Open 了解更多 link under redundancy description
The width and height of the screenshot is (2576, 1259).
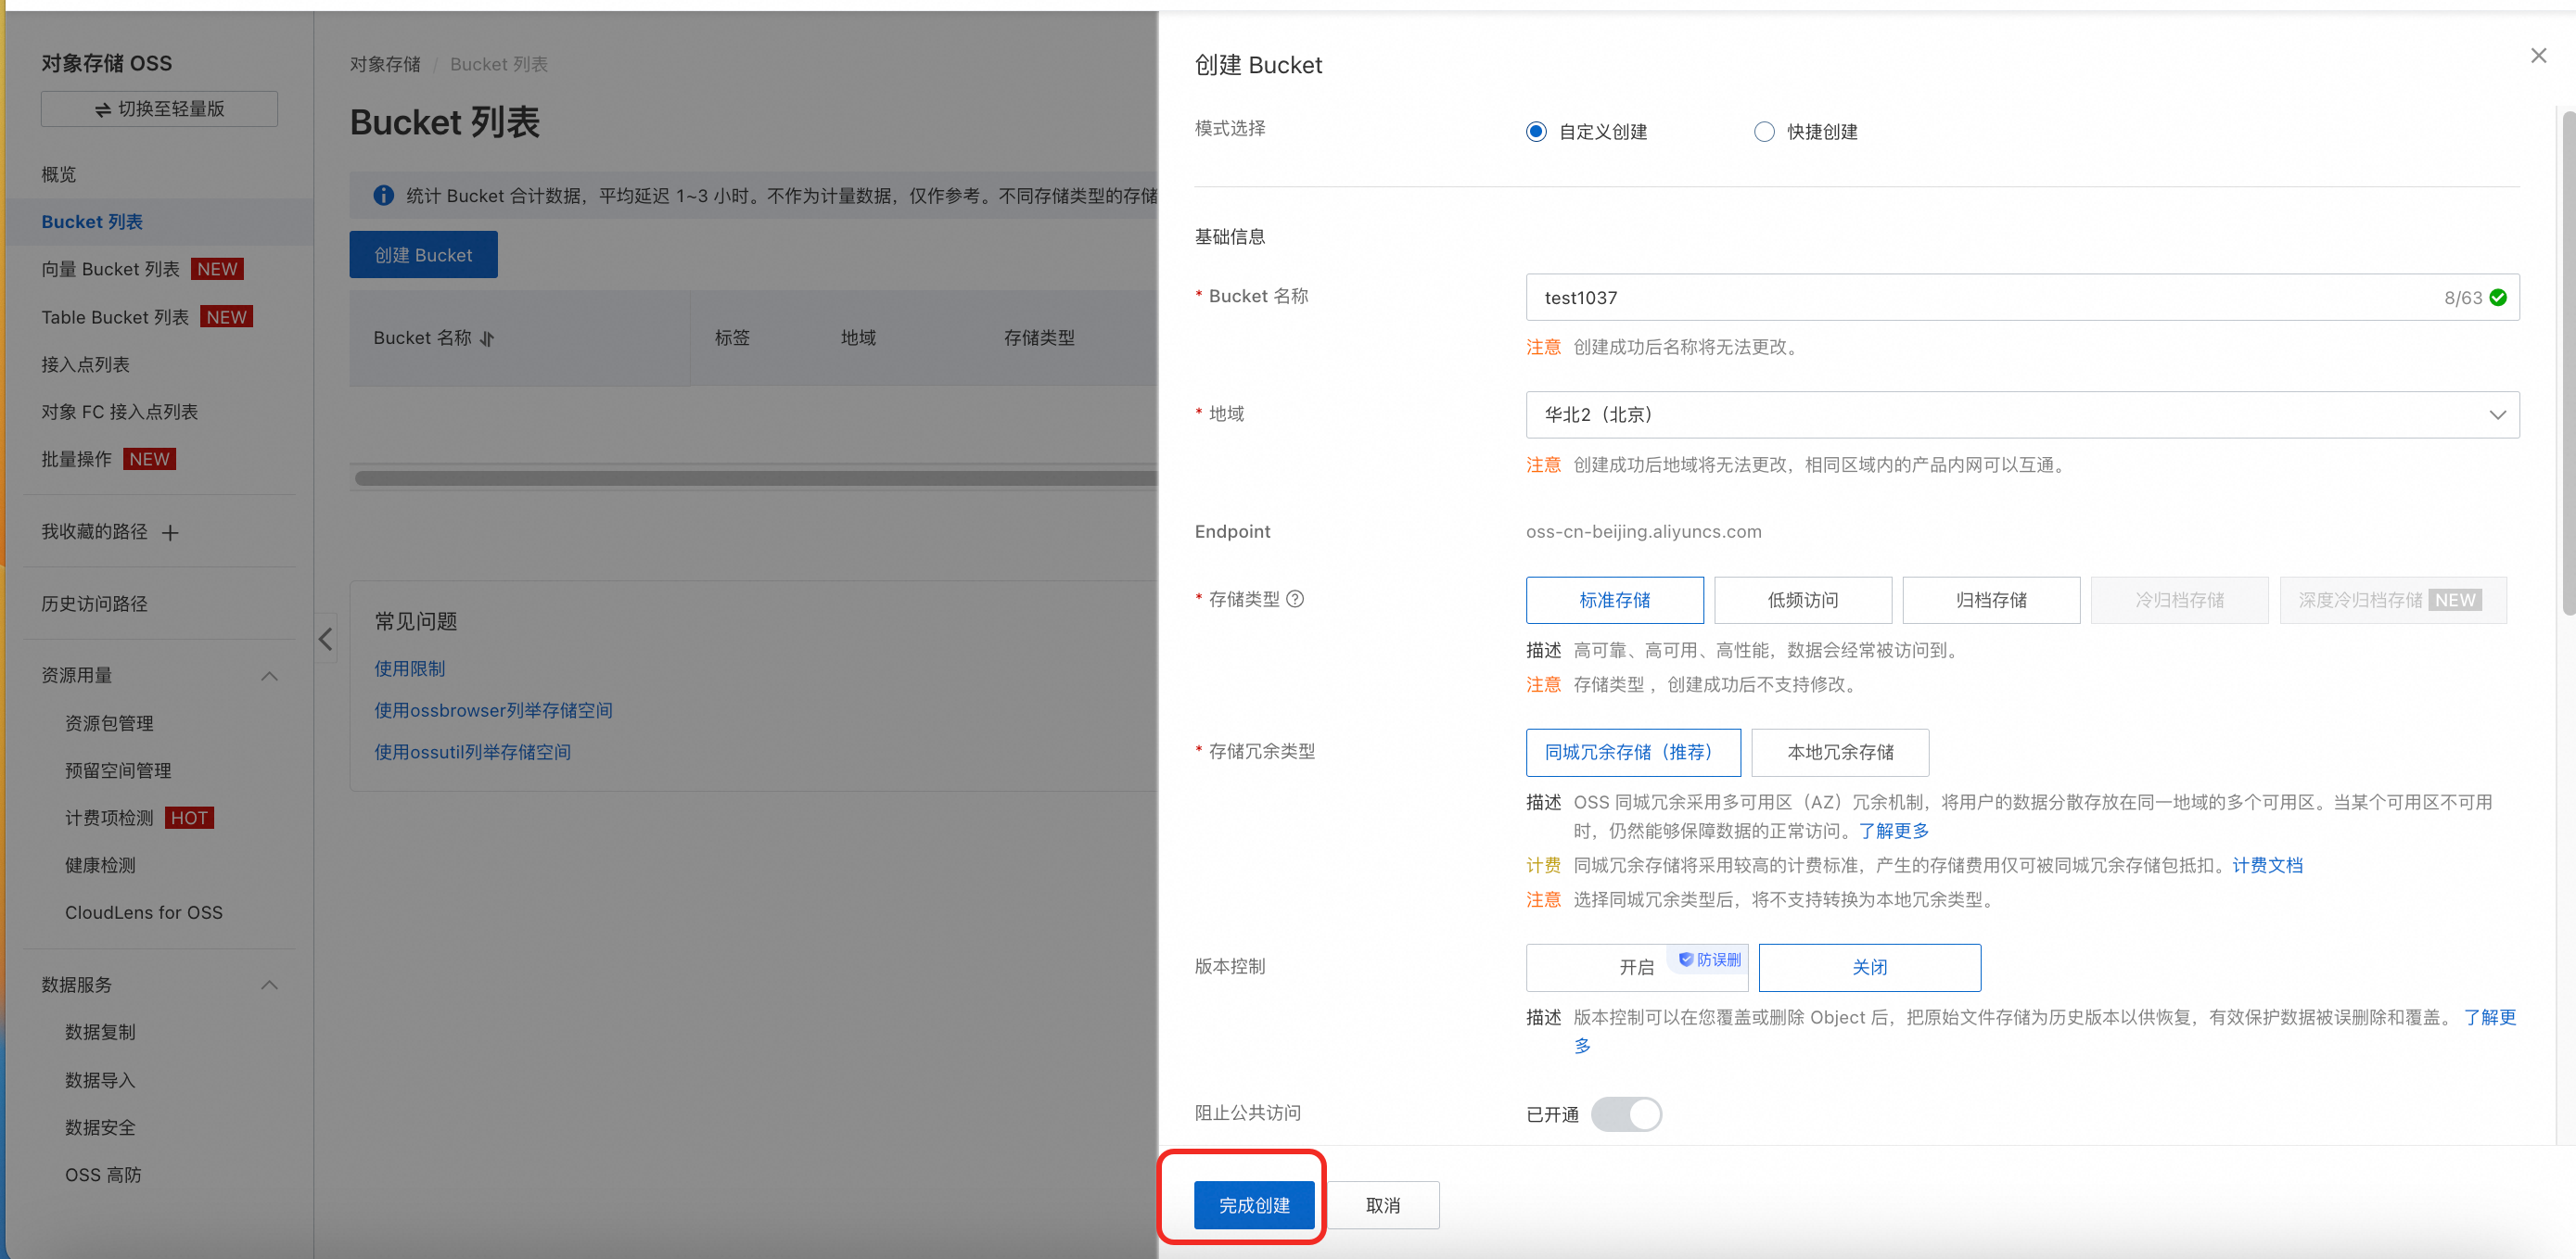click(1893, 831)
